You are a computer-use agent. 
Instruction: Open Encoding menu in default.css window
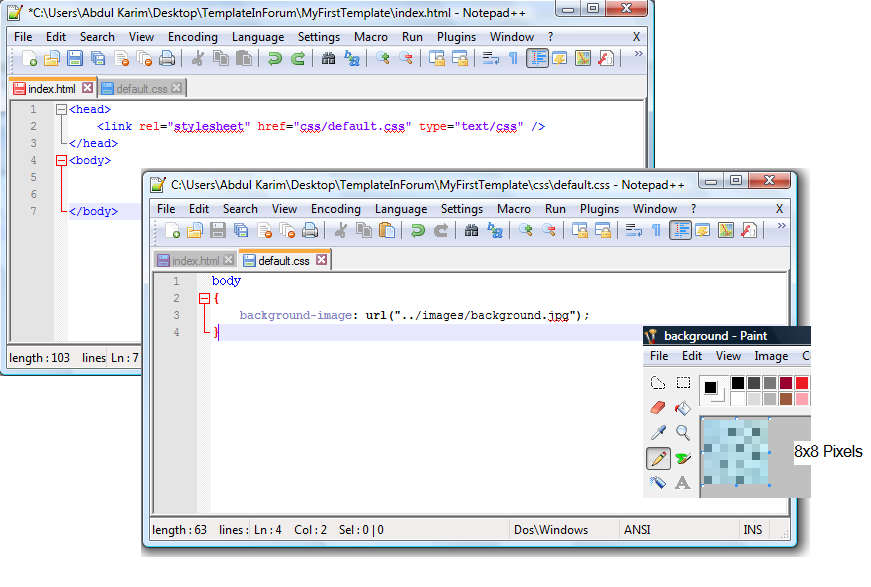point(335,209)
